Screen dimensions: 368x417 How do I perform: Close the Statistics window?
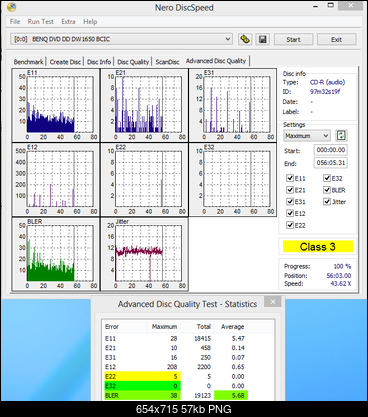[273, 302]
